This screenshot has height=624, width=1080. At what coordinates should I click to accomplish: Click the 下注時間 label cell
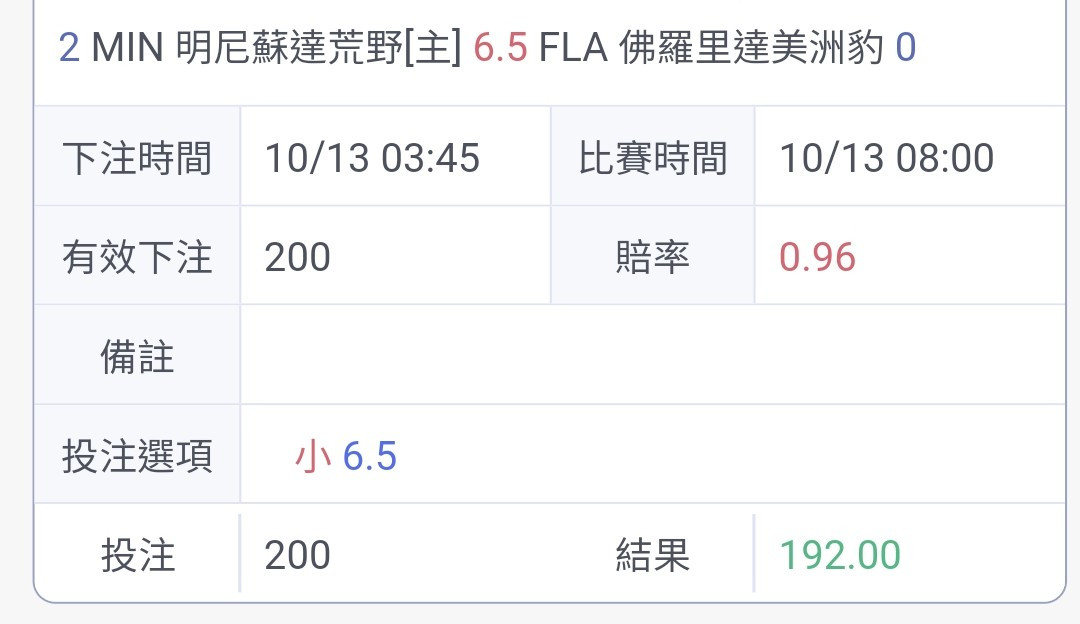tap(137, 157)
